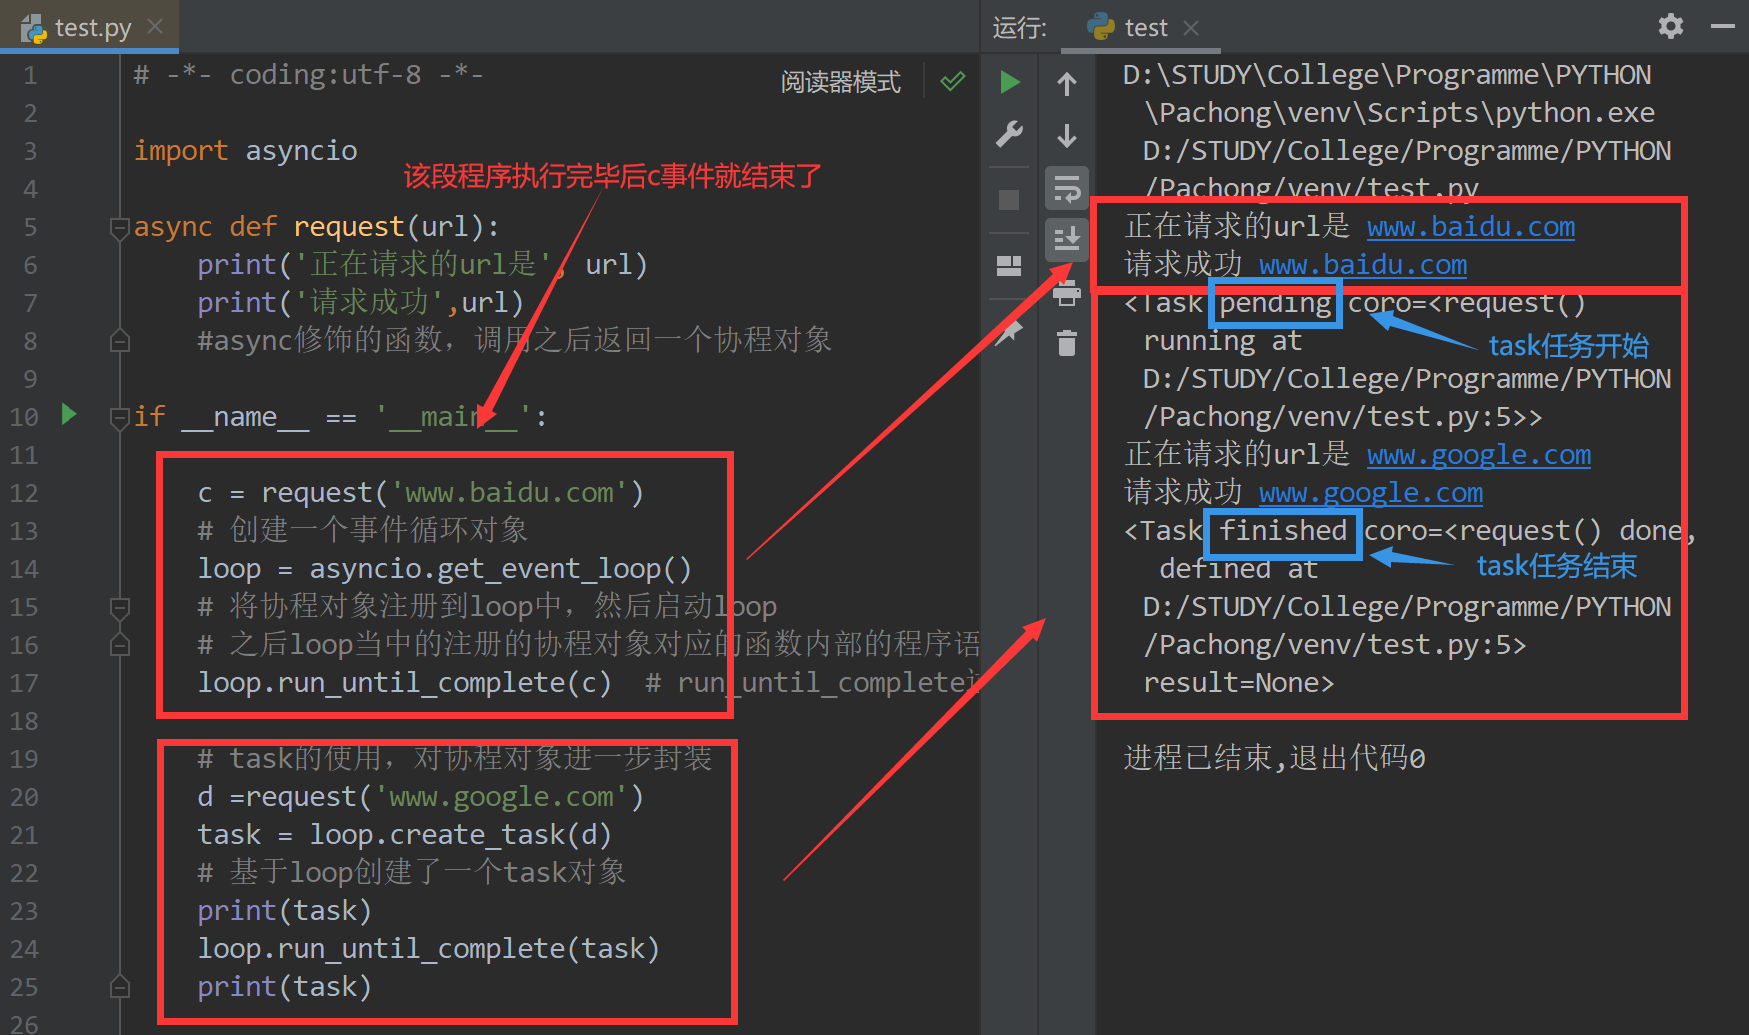Click line number 3 in the gutter
The width and height of the screenshot is (1749, 1035).
[x=30, y=151]
